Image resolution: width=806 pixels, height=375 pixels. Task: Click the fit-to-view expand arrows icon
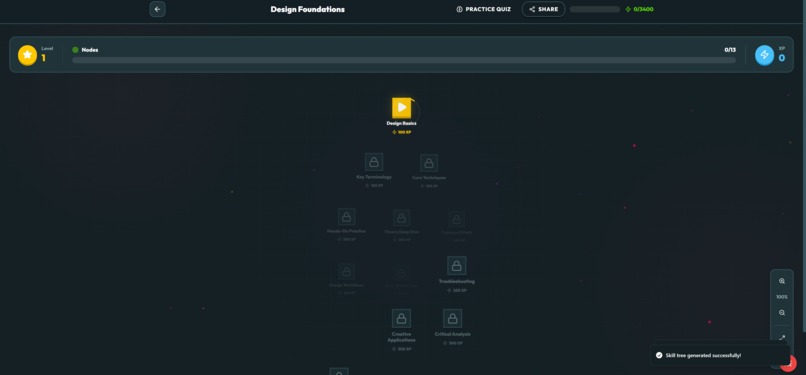point(782,338)
